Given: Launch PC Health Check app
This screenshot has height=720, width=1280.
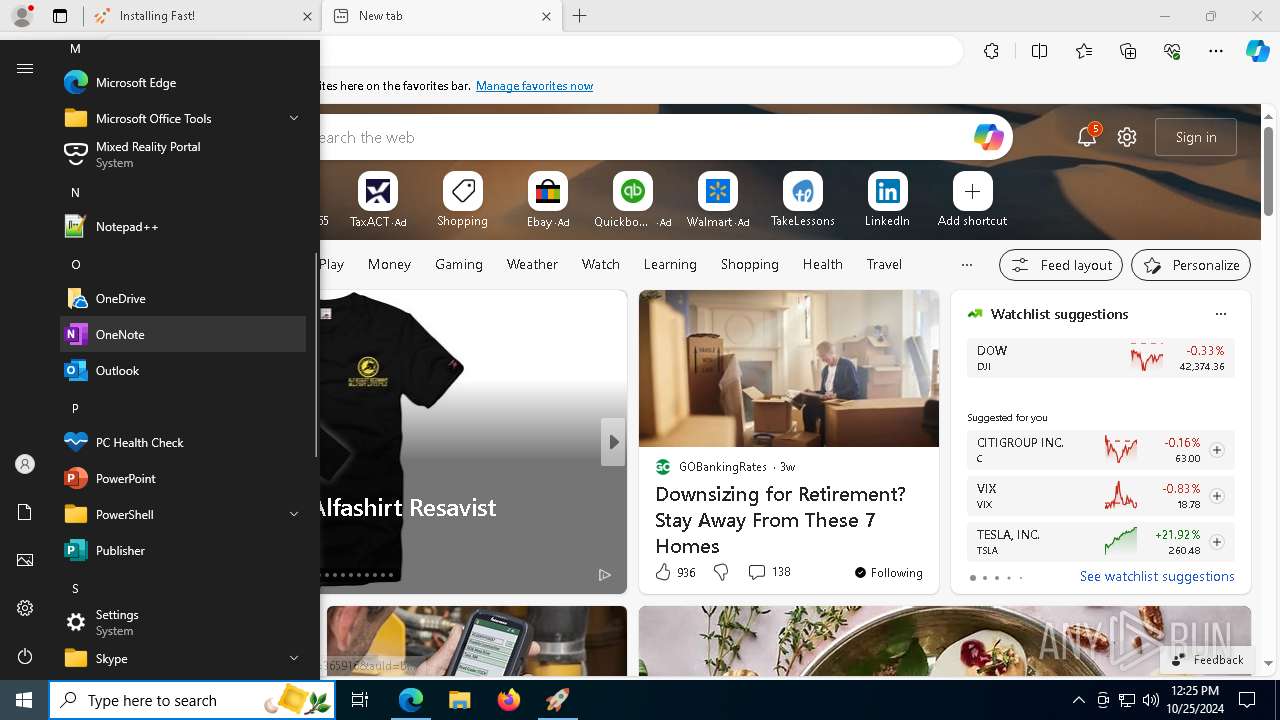Looking at the screenshot, I should click(183, 443).
